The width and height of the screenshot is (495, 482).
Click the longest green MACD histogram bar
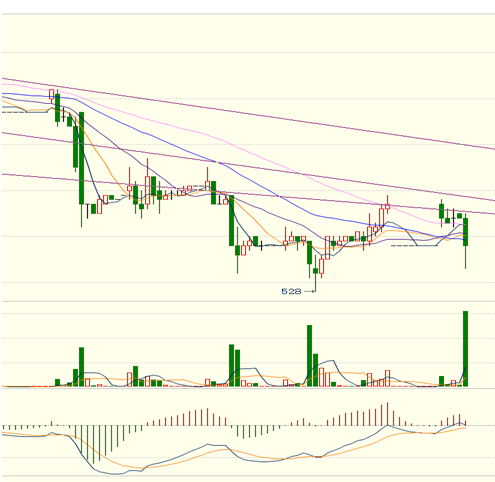(93, 444)
